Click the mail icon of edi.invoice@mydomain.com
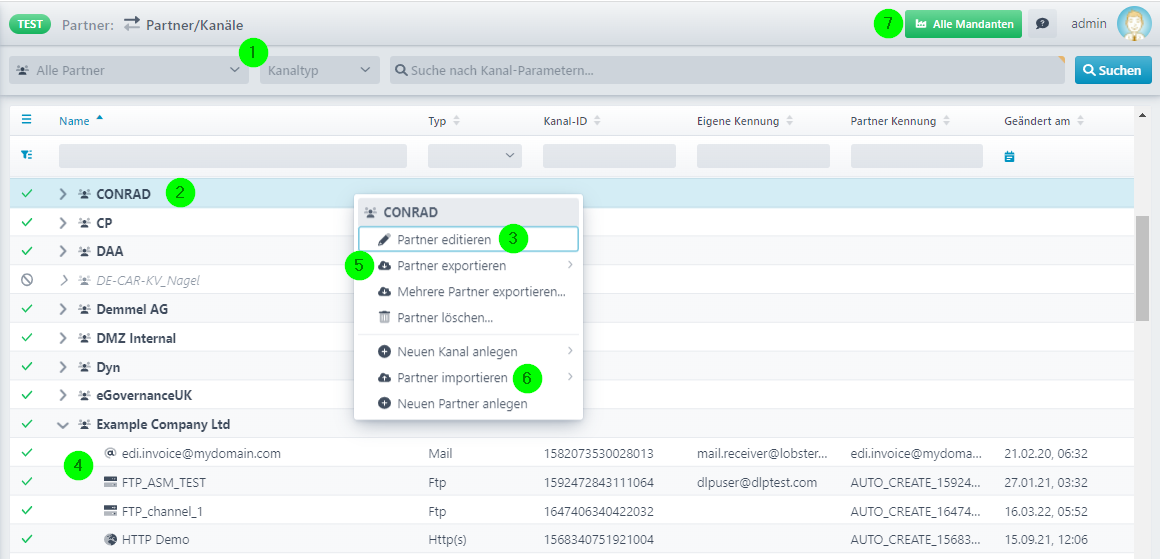 [x=111, y=453]
